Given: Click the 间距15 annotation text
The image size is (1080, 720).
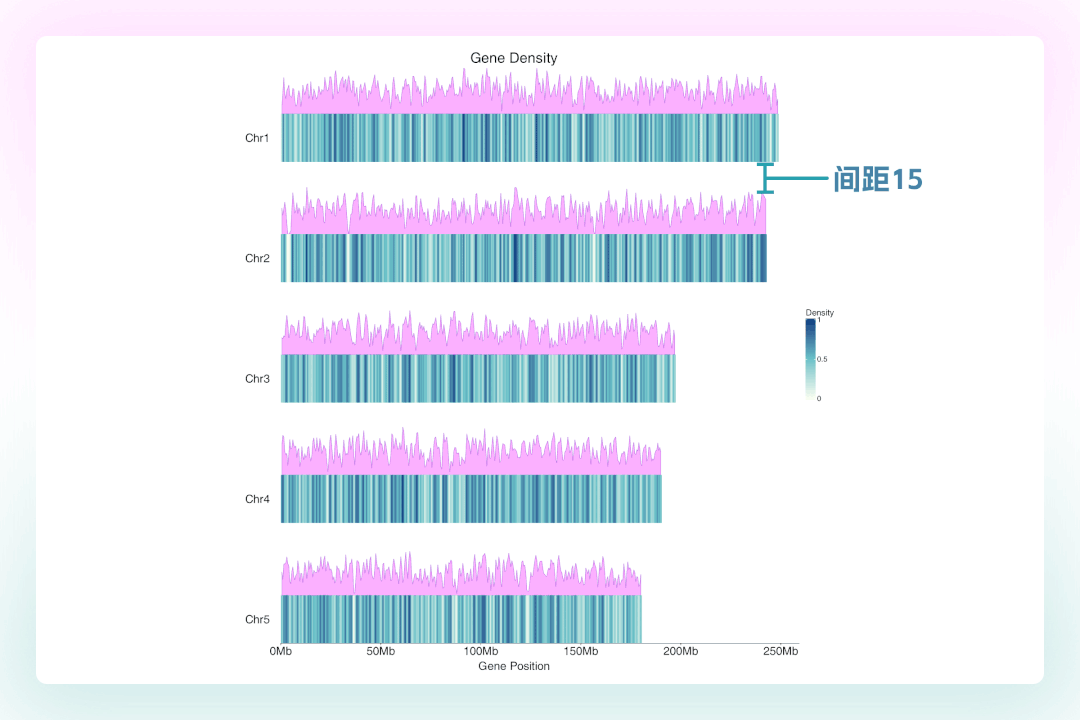Looking at the screenshot, I should (x=878, y=179).
